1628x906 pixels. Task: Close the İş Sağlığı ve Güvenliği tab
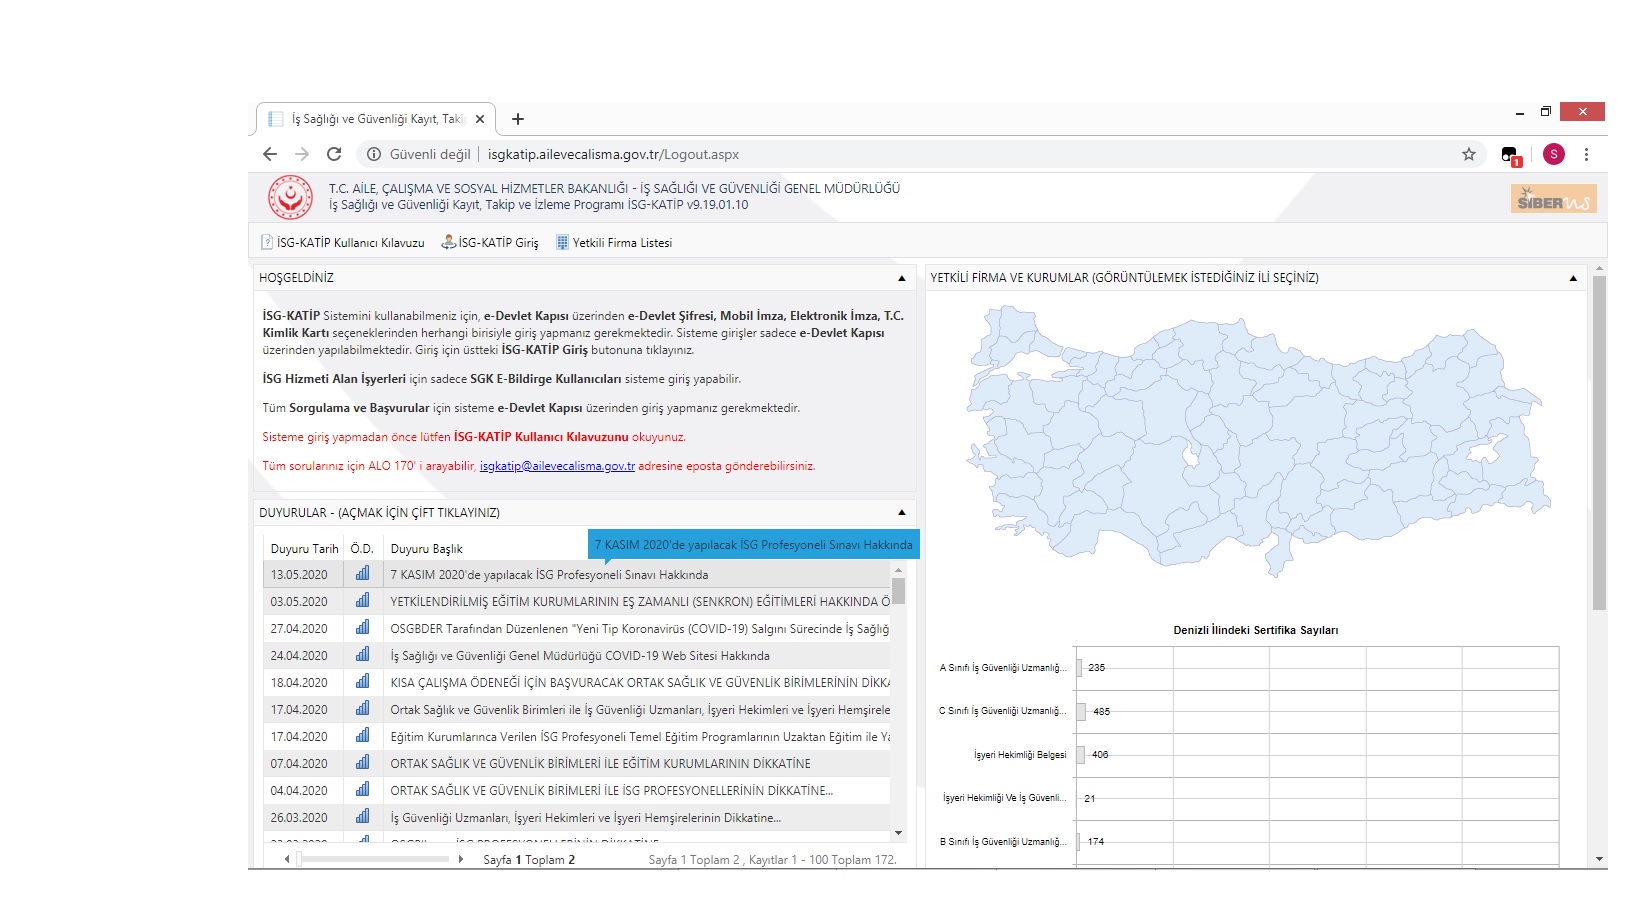[480, 119]
